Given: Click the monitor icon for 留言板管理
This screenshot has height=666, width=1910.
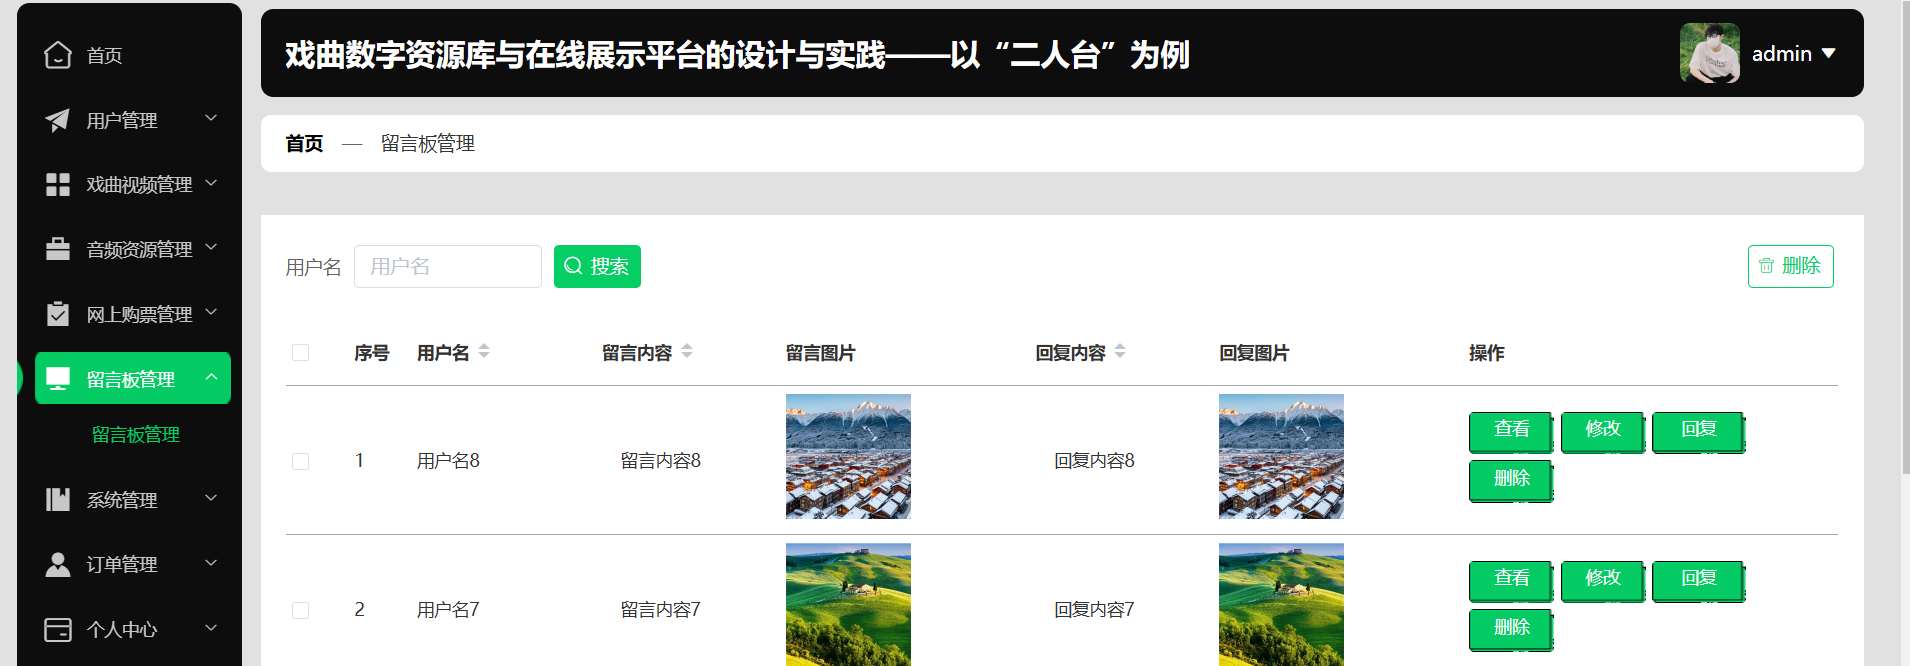Looking at the screenshot, I should coord(58,379).
